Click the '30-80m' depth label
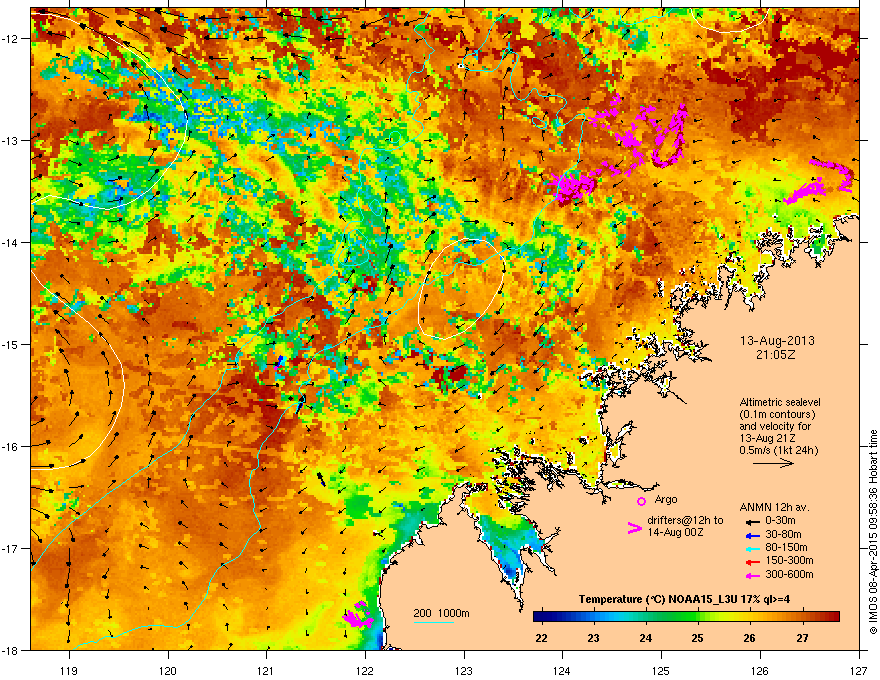Viewport: 880px width, 680px height. (x=783, y=535)
